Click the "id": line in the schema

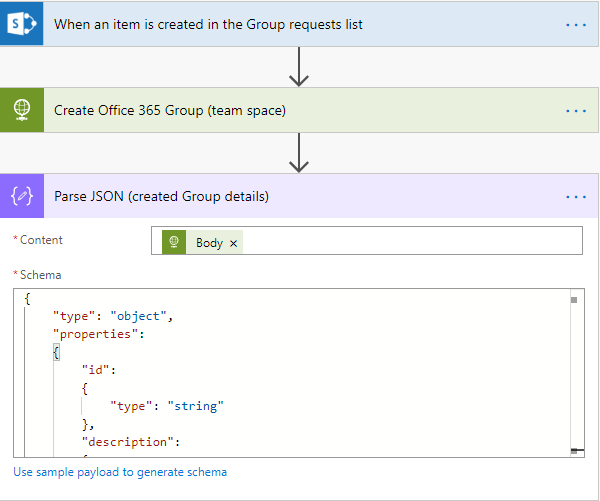pos(99,370)
